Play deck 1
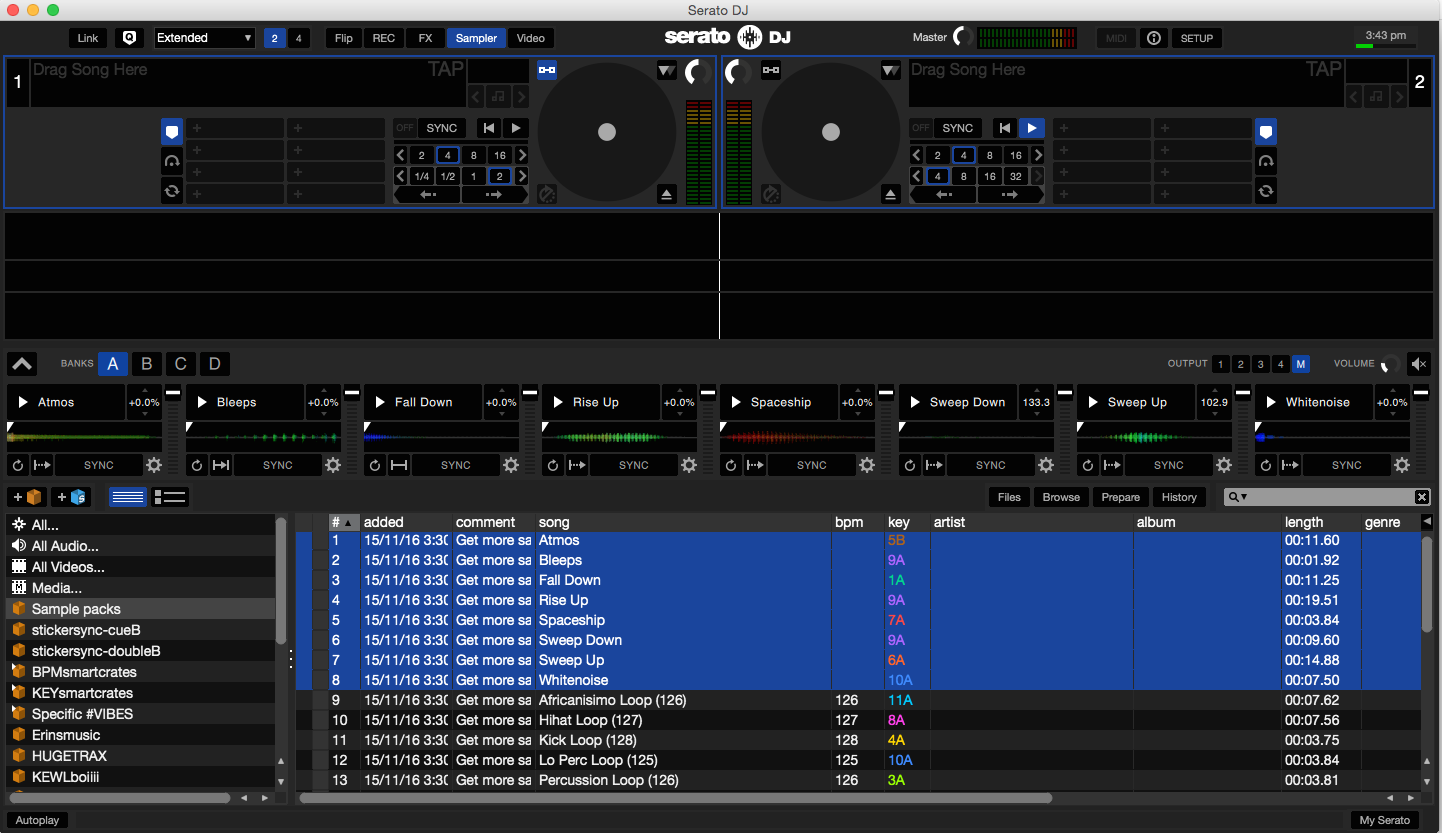Viewport: 1442px width, 833px height. pyautogui.click(x=515, y=128)
